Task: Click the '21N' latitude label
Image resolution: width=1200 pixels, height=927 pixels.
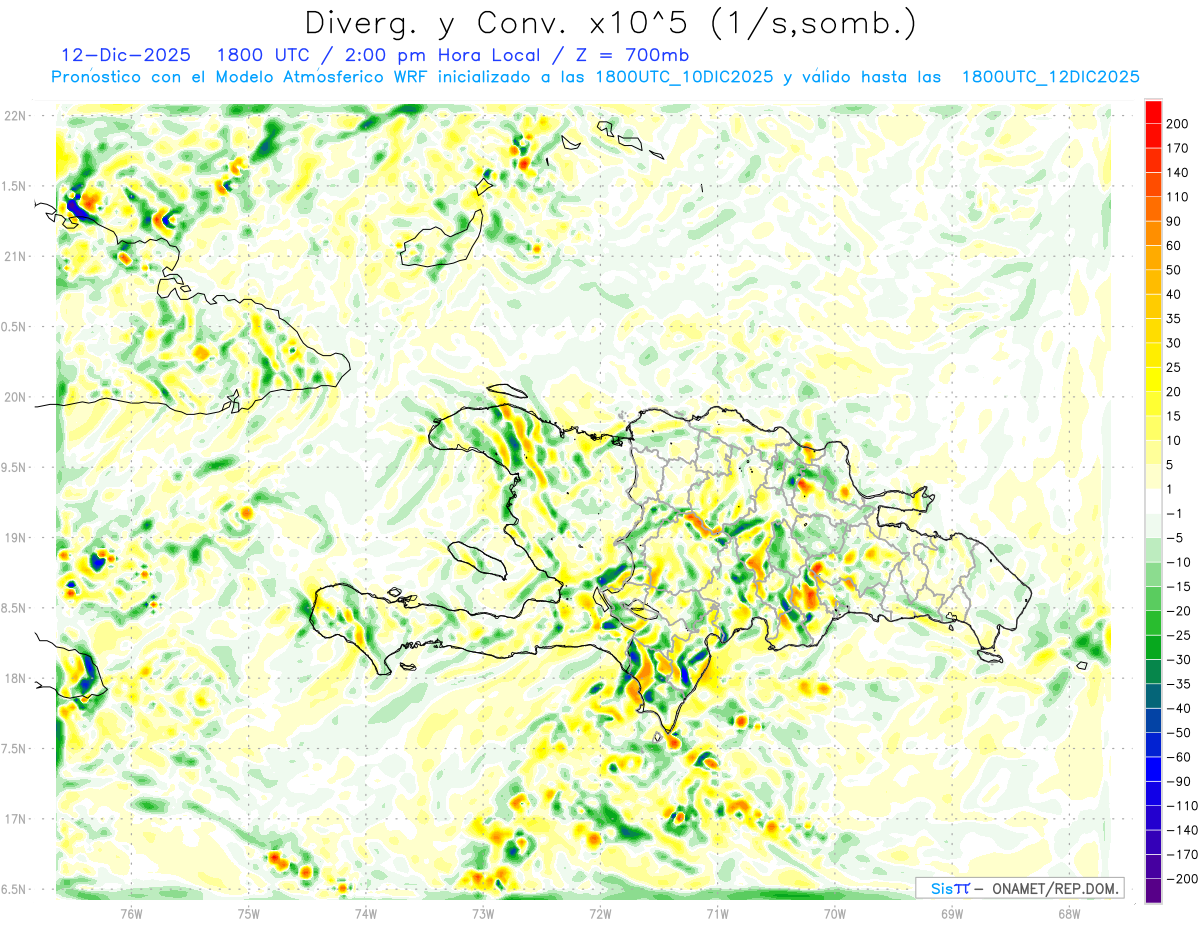Action: point(15,256)
